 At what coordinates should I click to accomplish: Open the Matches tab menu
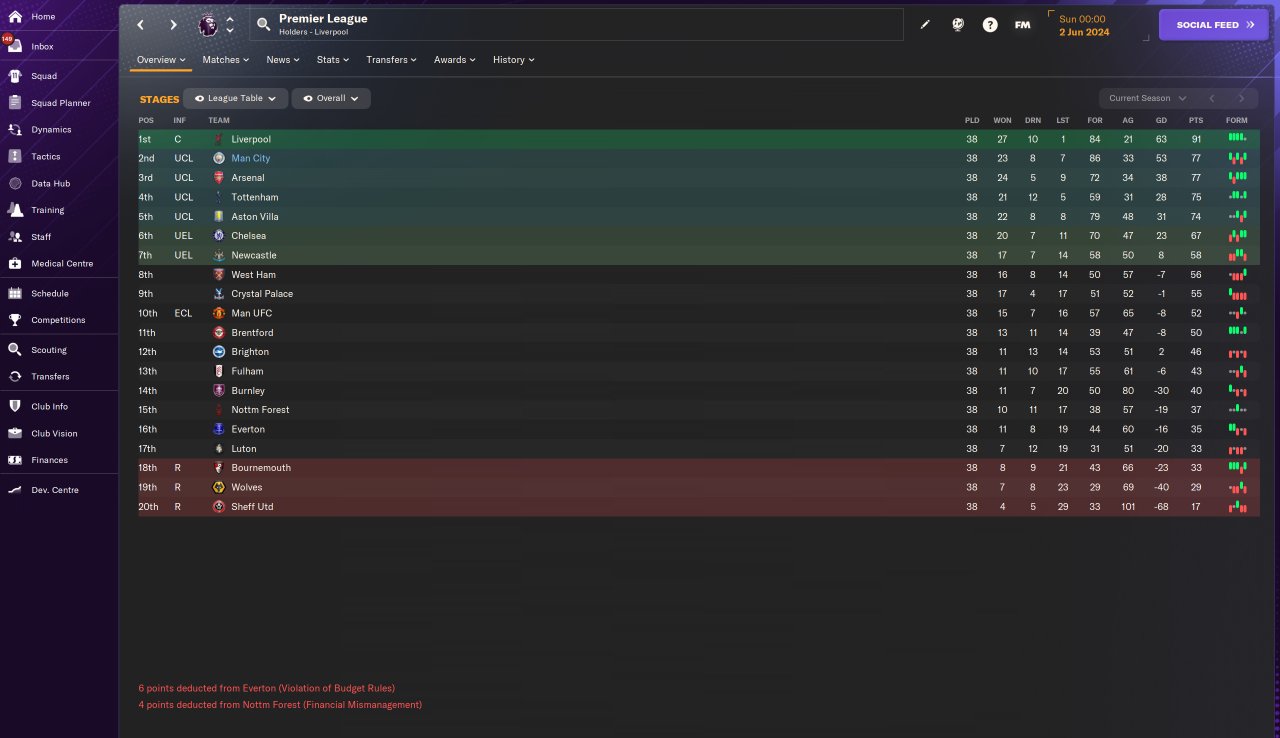[226, 60]
